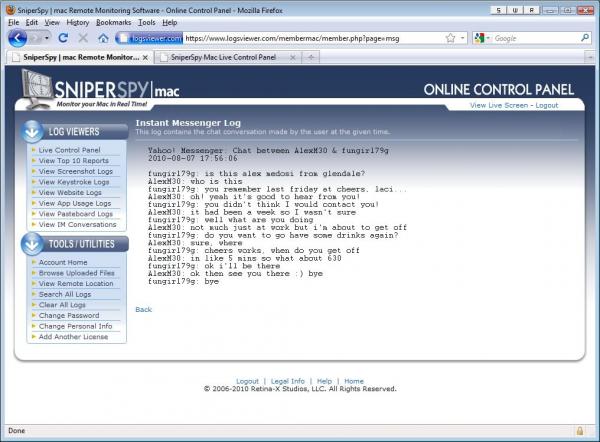Open View Remote Location
Viewport: 600px width, 442px height.
pyautogui.click(x=76, y=284)
